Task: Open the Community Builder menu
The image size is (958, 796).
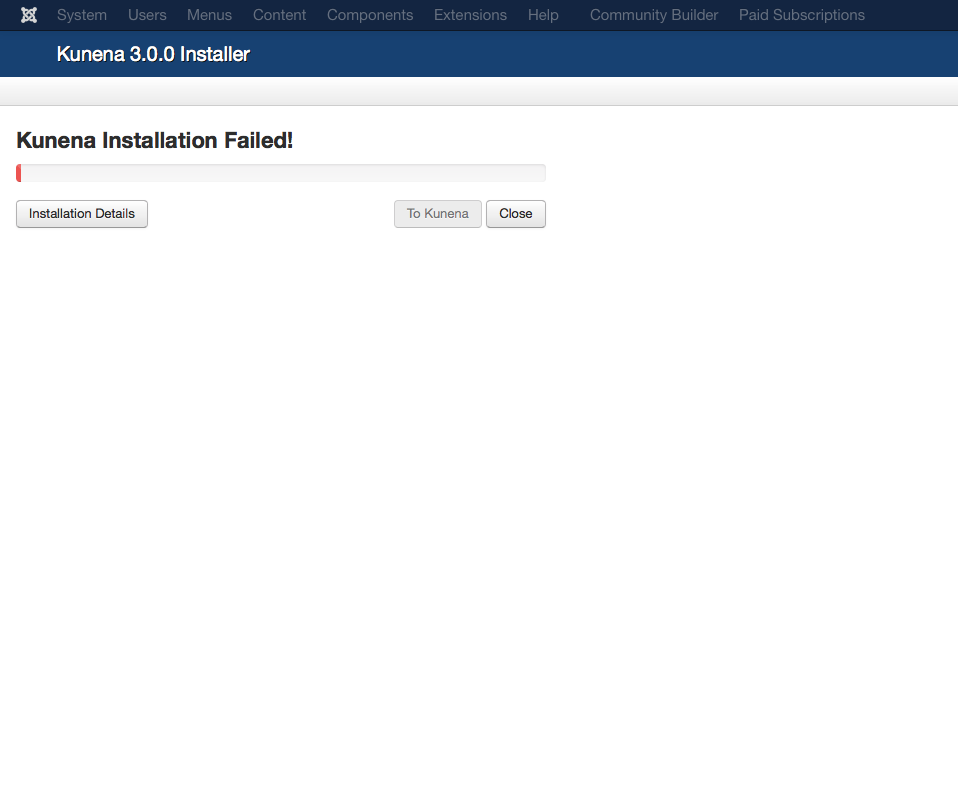Action: pyautogui.click(x=654, y=15)
